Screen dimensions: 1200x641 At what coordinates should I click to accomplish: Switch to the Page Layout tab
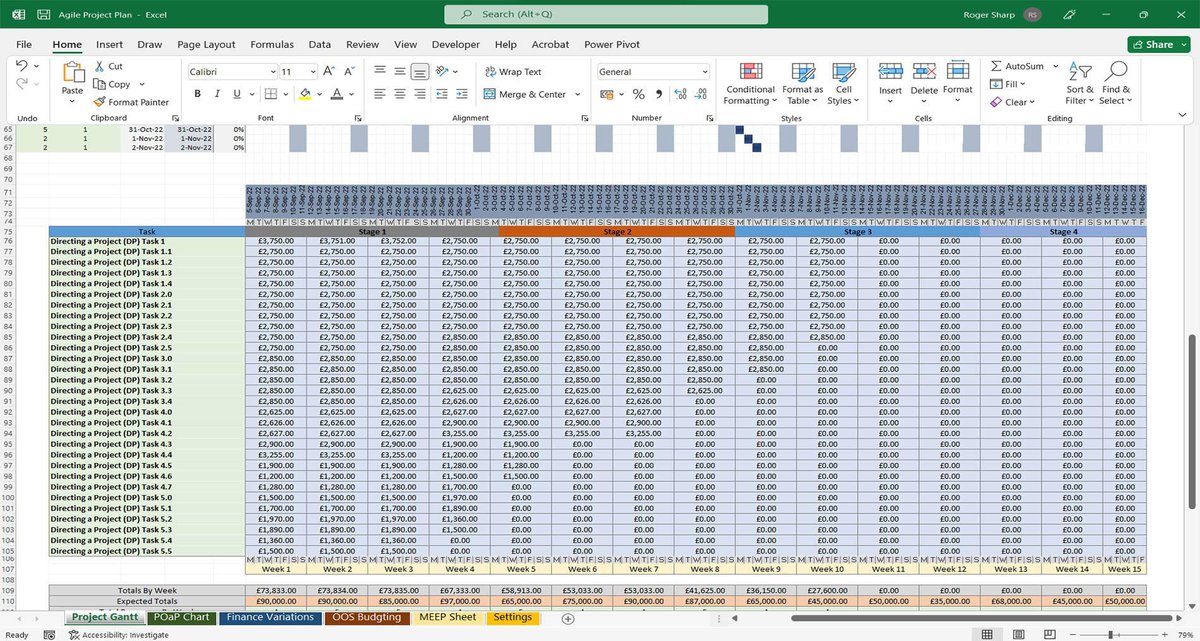click(206, 45)
